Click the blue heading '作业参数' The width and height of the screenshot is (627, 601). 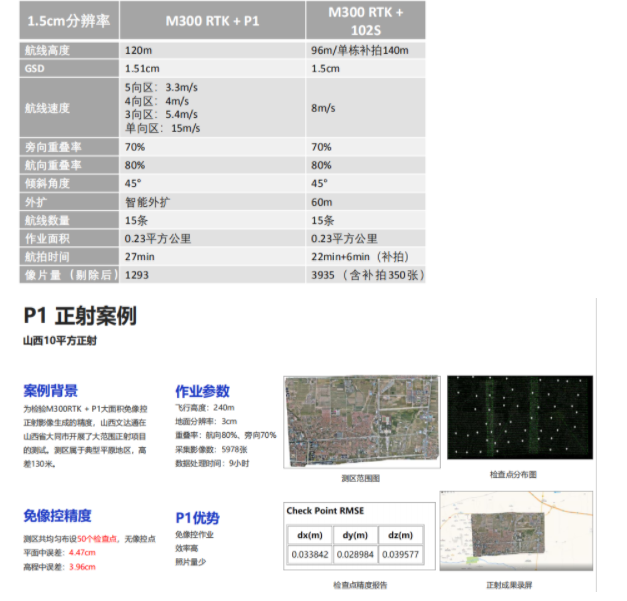pyautogui.click(x=202, y=391)
